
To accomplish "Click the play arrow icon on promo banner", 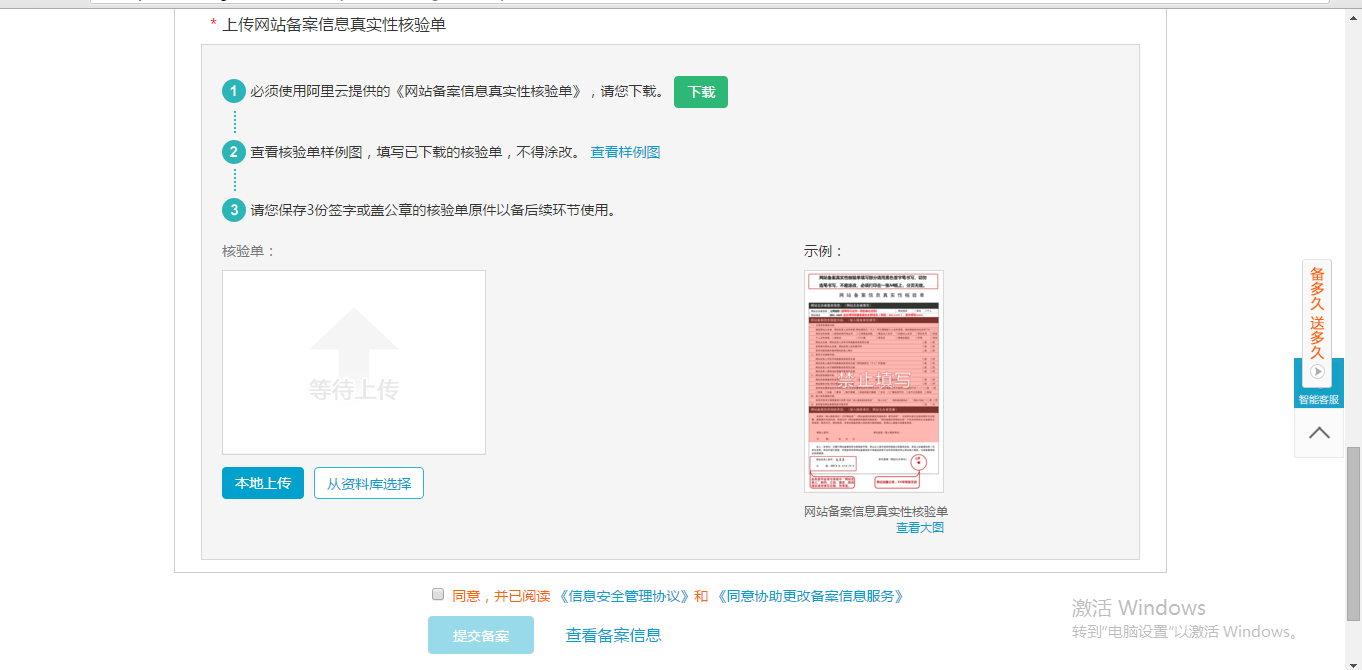I will [x=1317, y=371].
